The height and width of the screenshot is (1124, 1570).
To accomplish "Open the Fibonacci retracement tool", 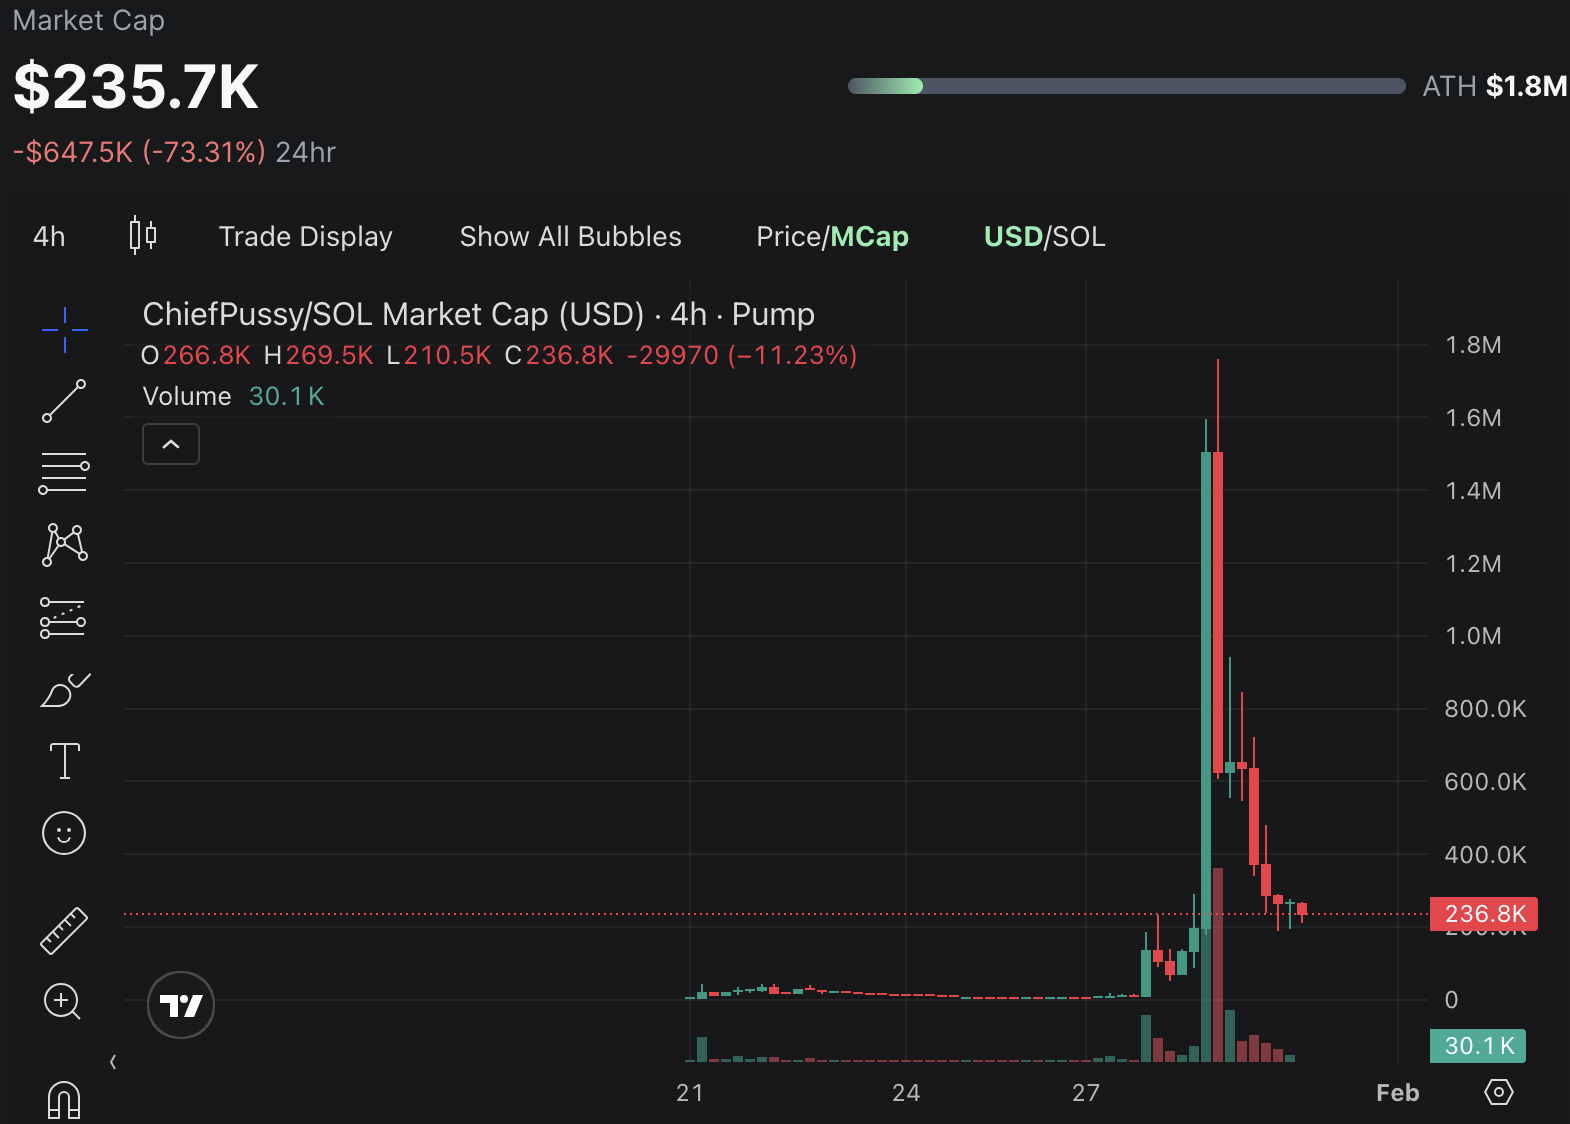I will [x=64, y=473].
